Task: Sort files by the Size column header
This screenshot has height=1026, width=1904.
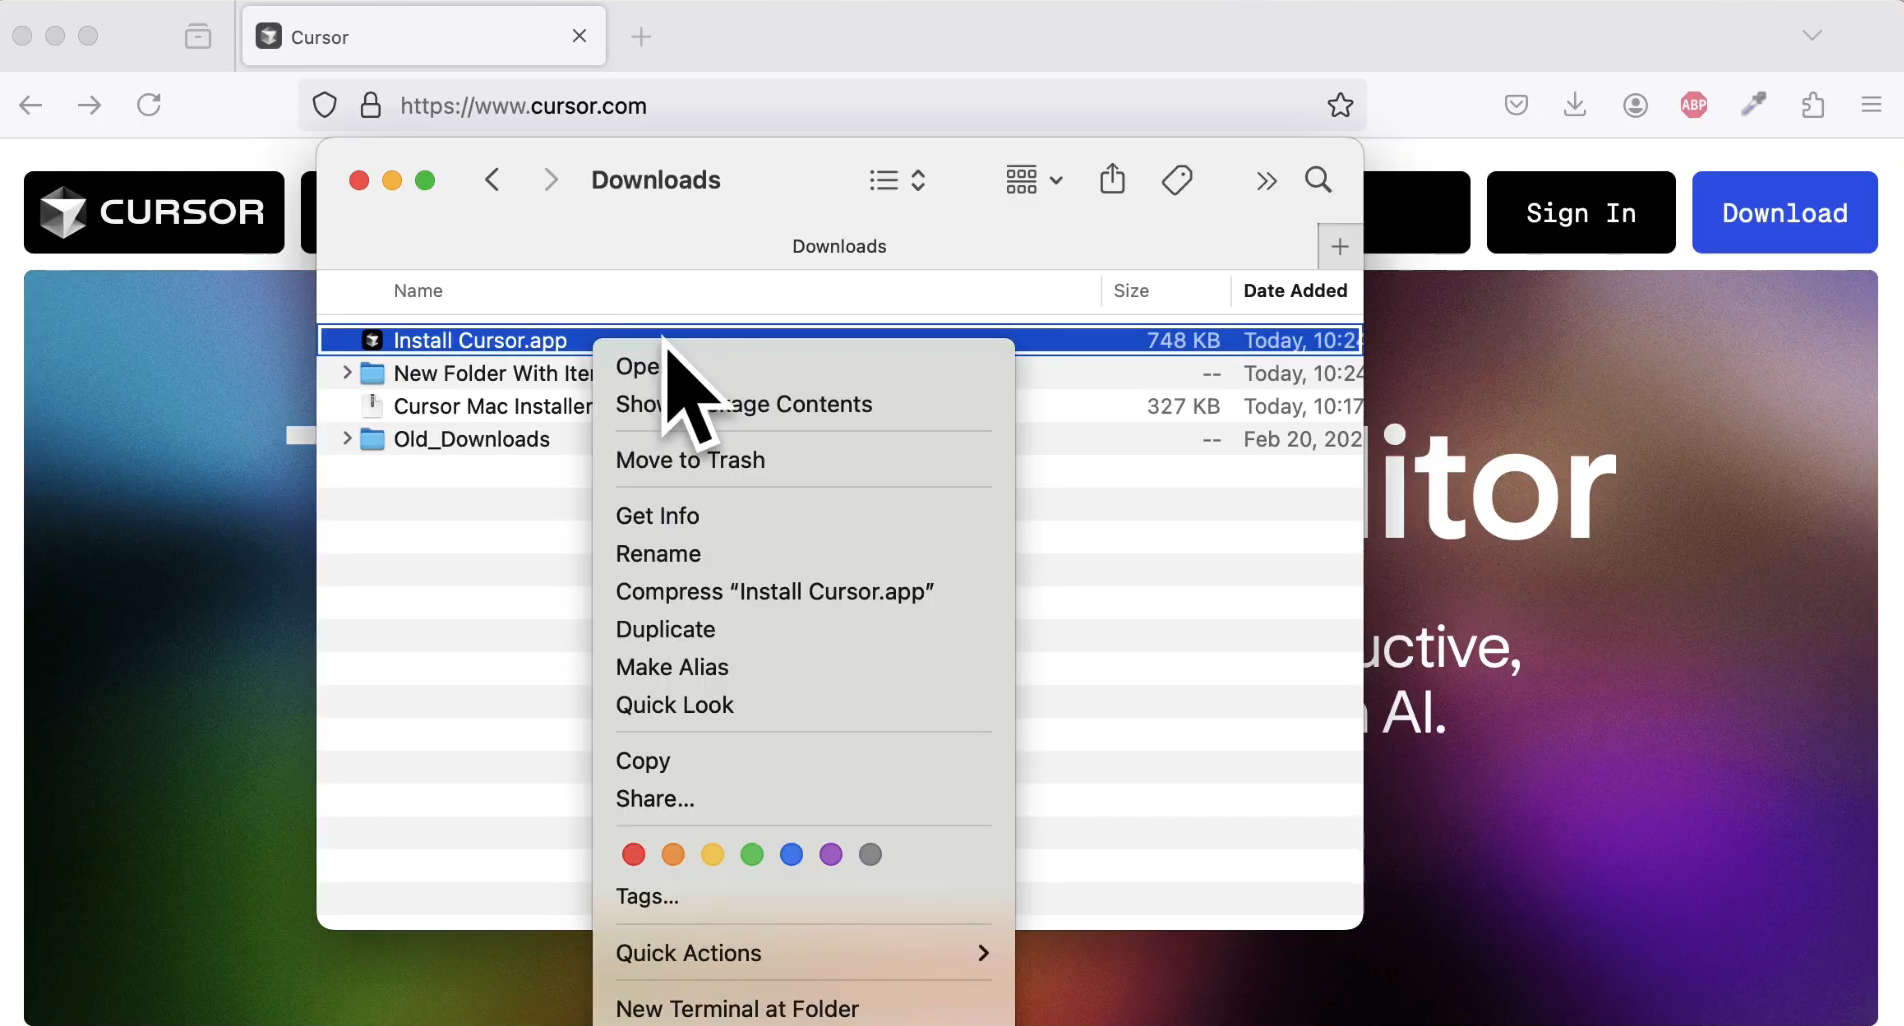Action: [x=1131, y=291]
